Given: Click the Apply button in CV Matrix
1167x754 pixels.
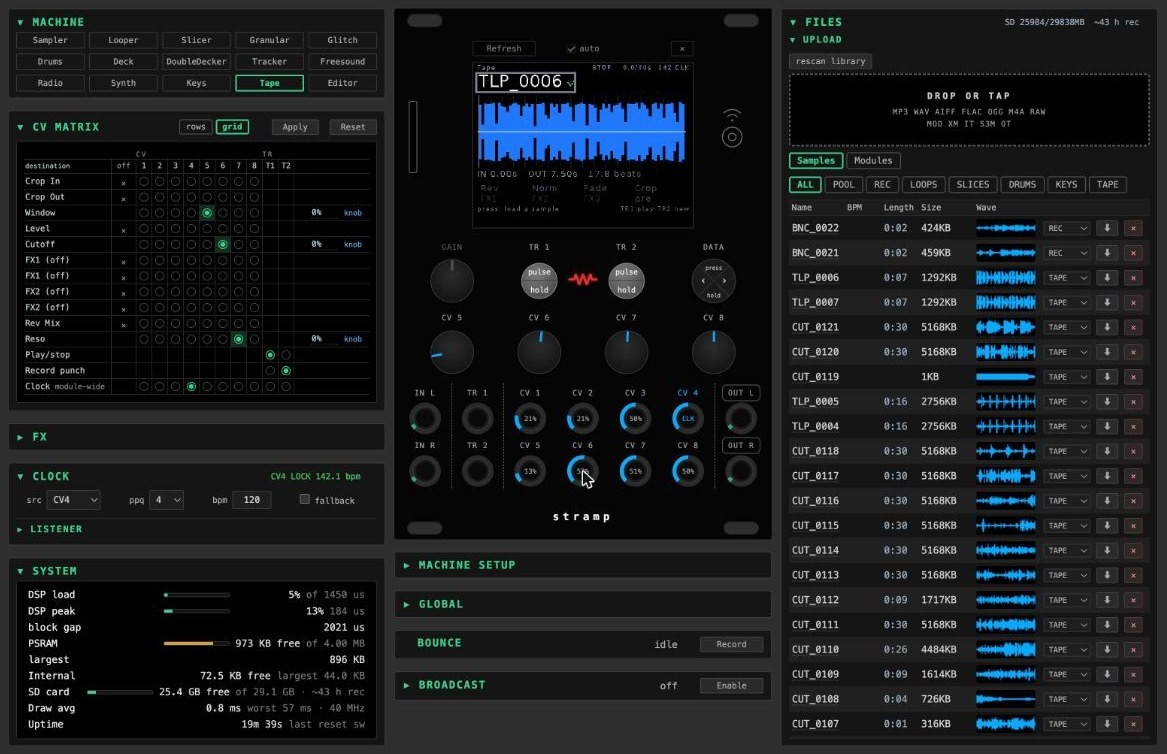Looking at the screenshot, I should [295, 127].
